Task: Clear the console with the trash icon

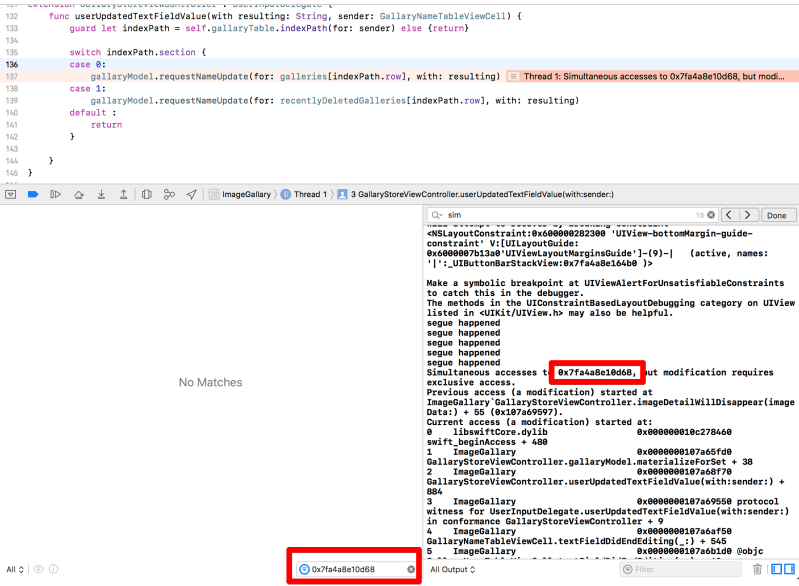Action: point(757,569)
